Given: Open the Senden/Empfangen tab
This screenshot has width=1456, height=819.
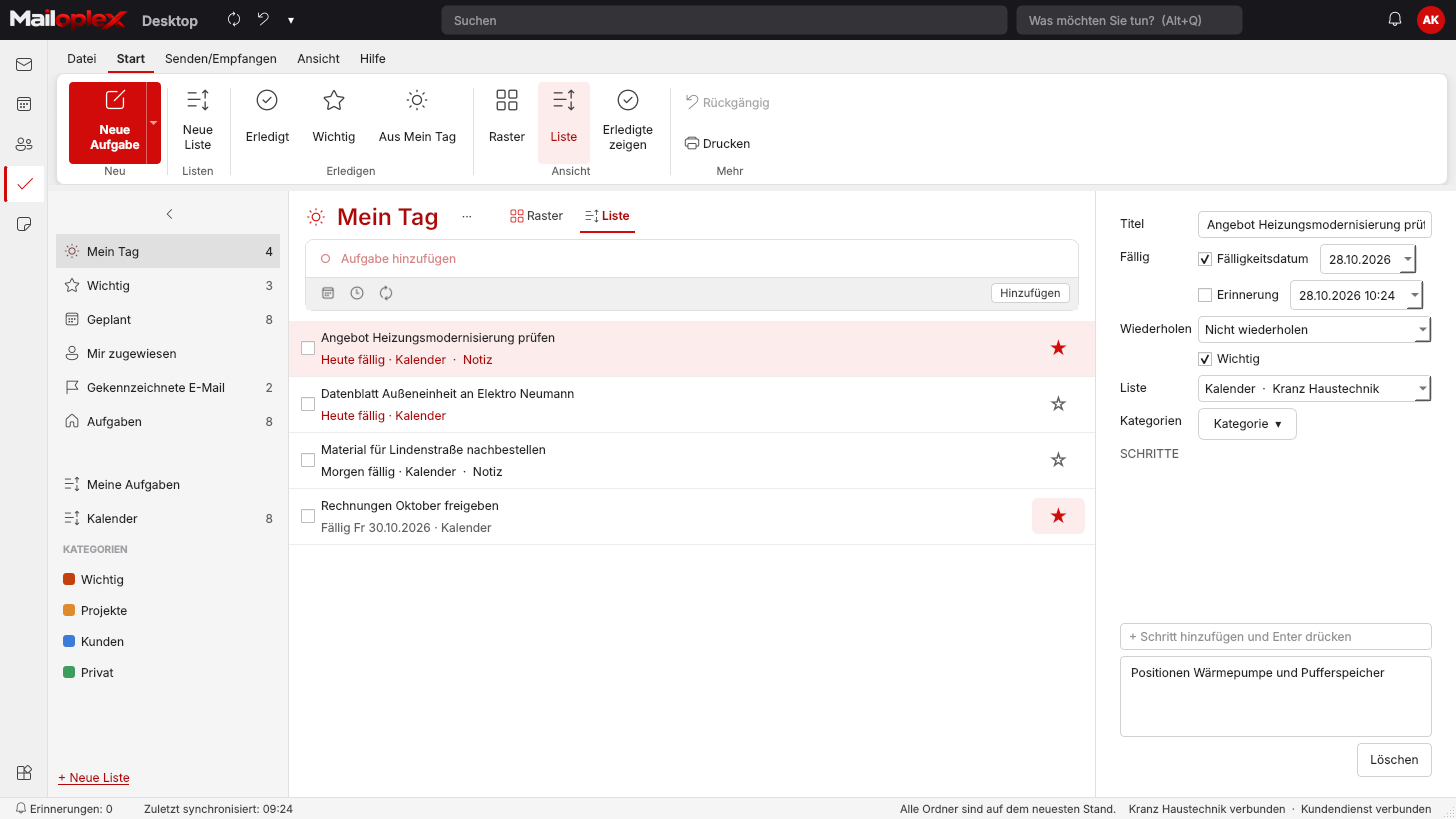Looking at the screenshot, I should coord(221,59).
